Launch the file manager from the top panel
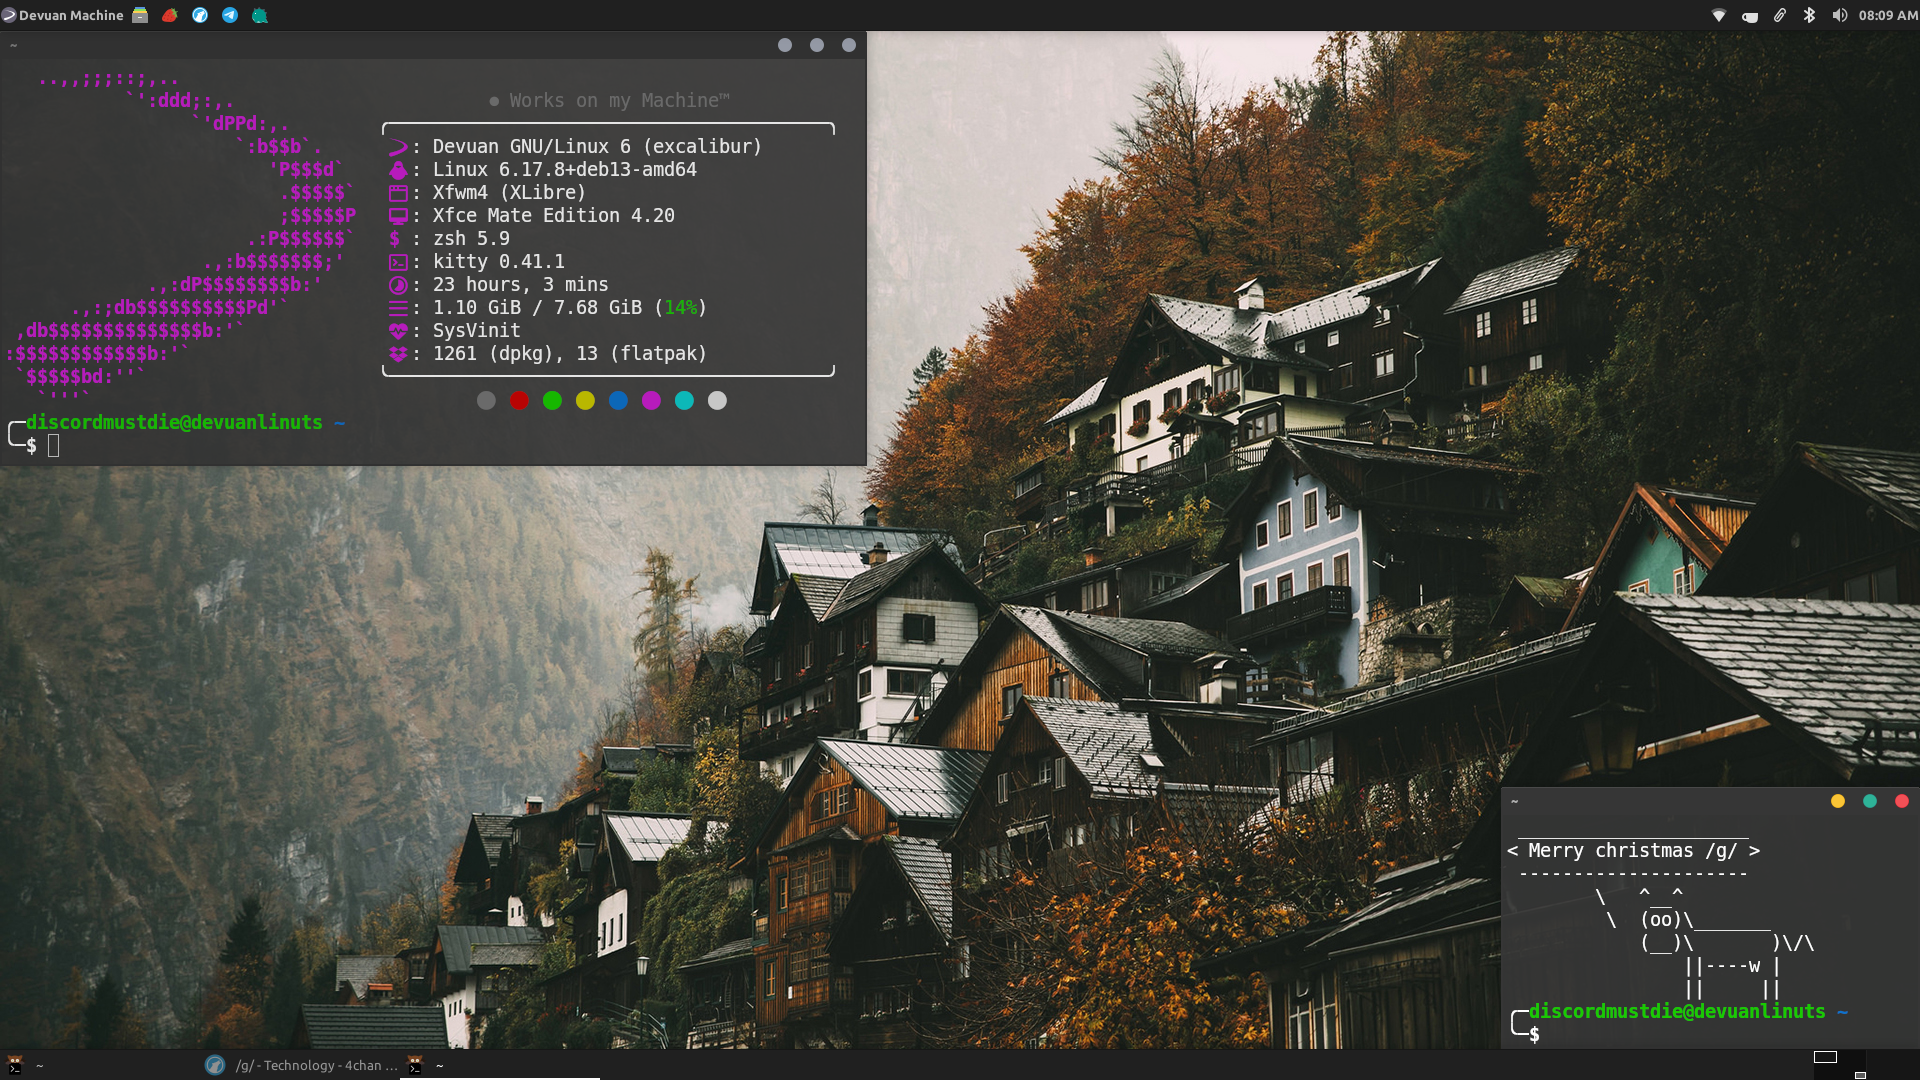Screen dimensions: 1920x1080 coord(140,15)
